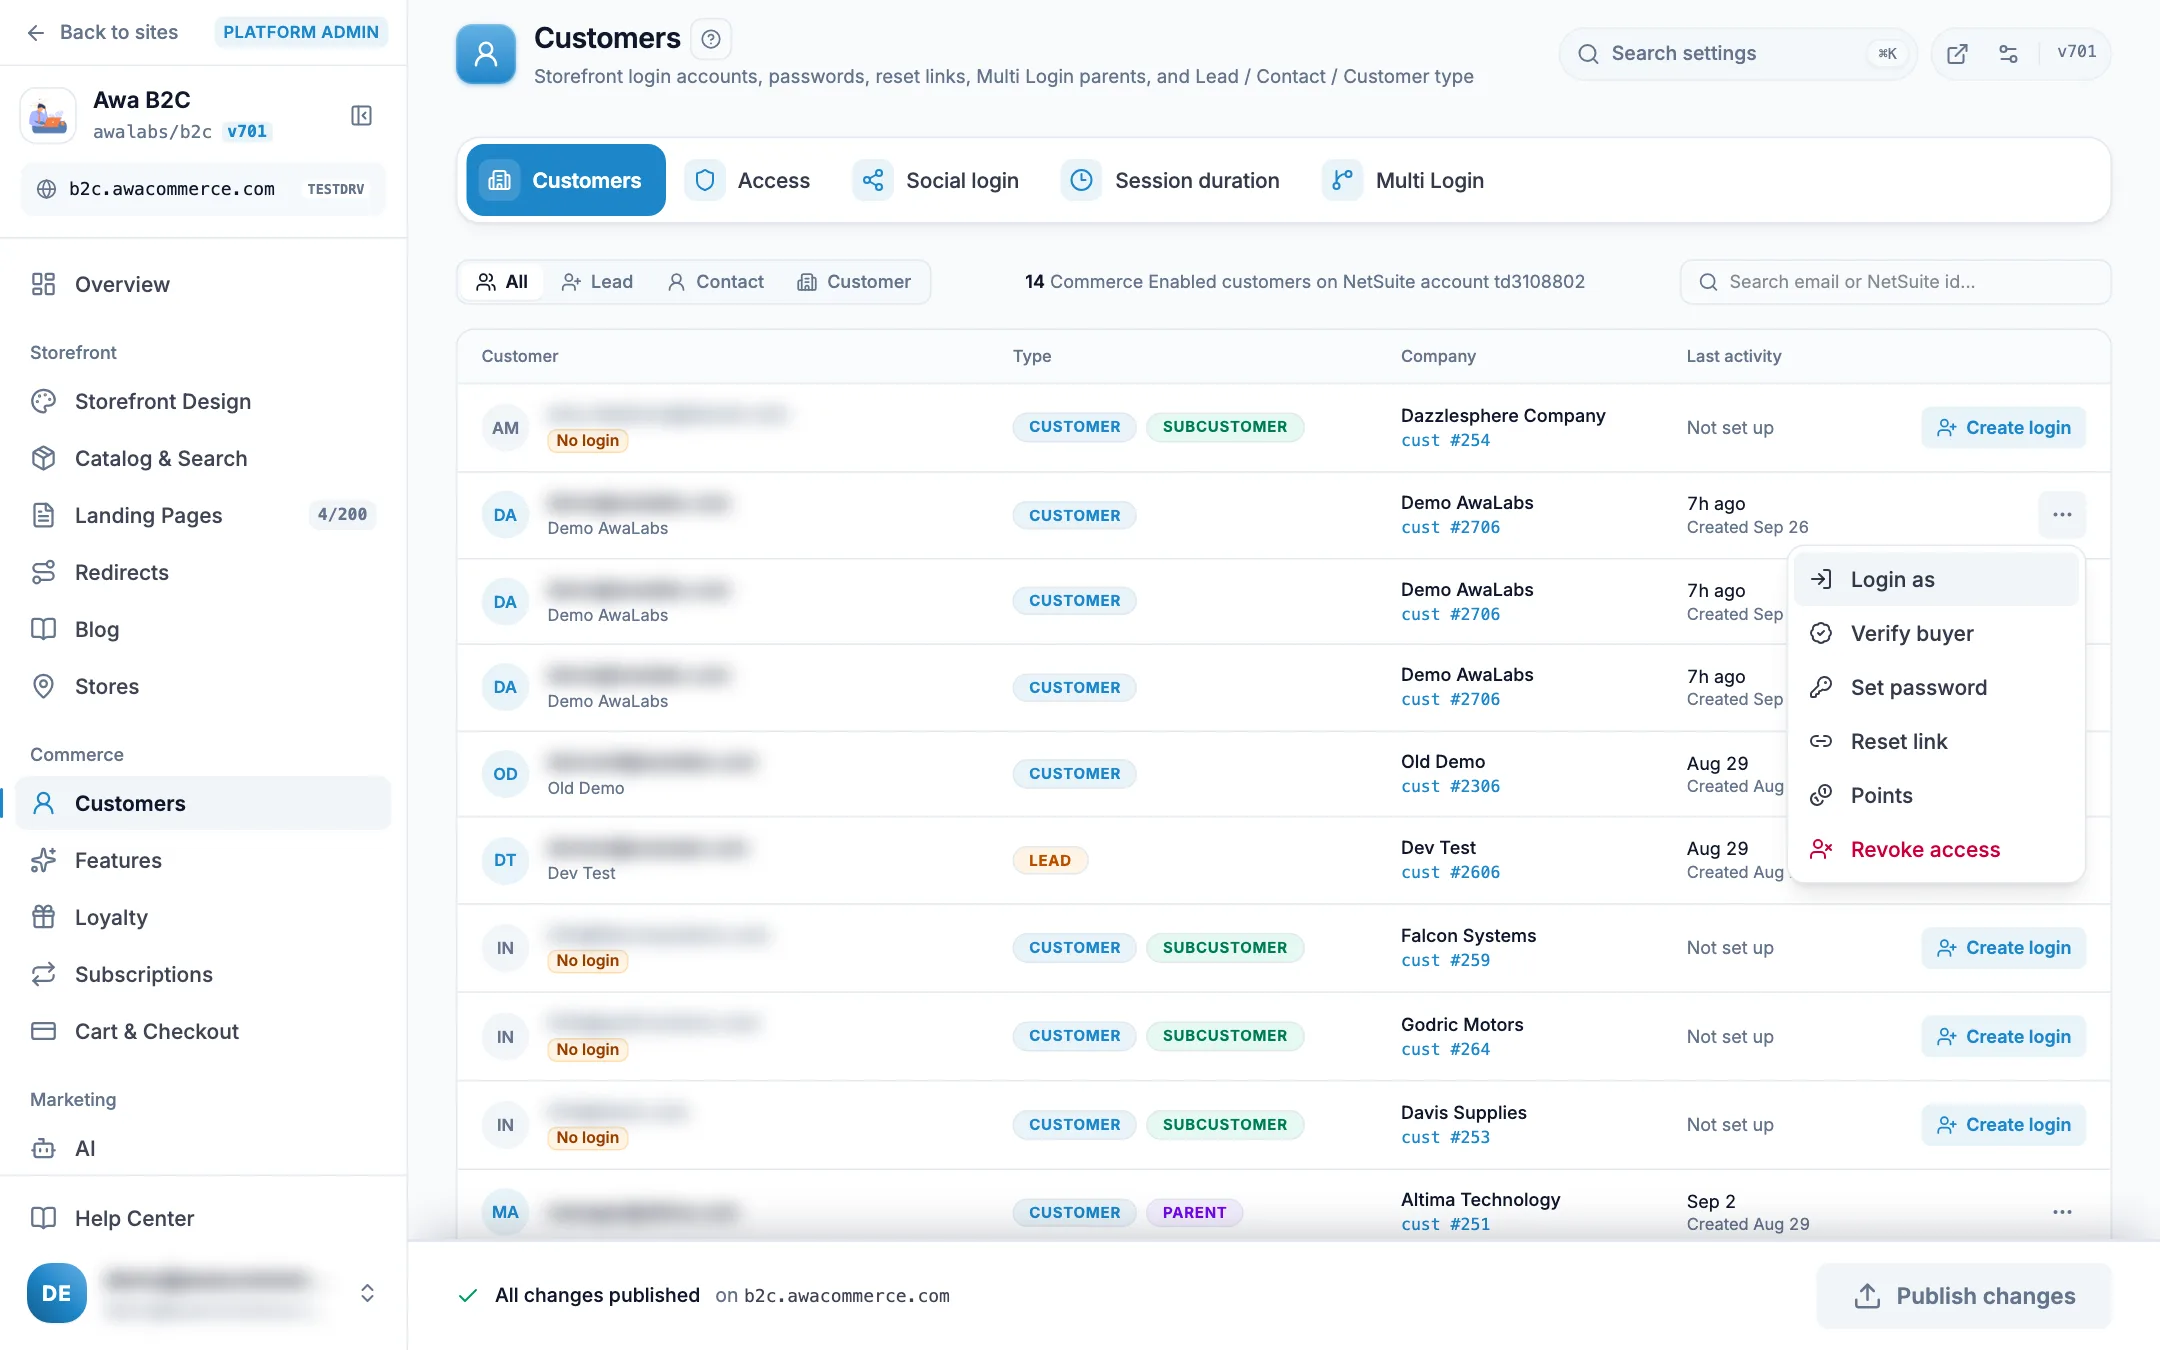
Task: Create login for Dazzlesphere Company
Action: coord(2004,428)
